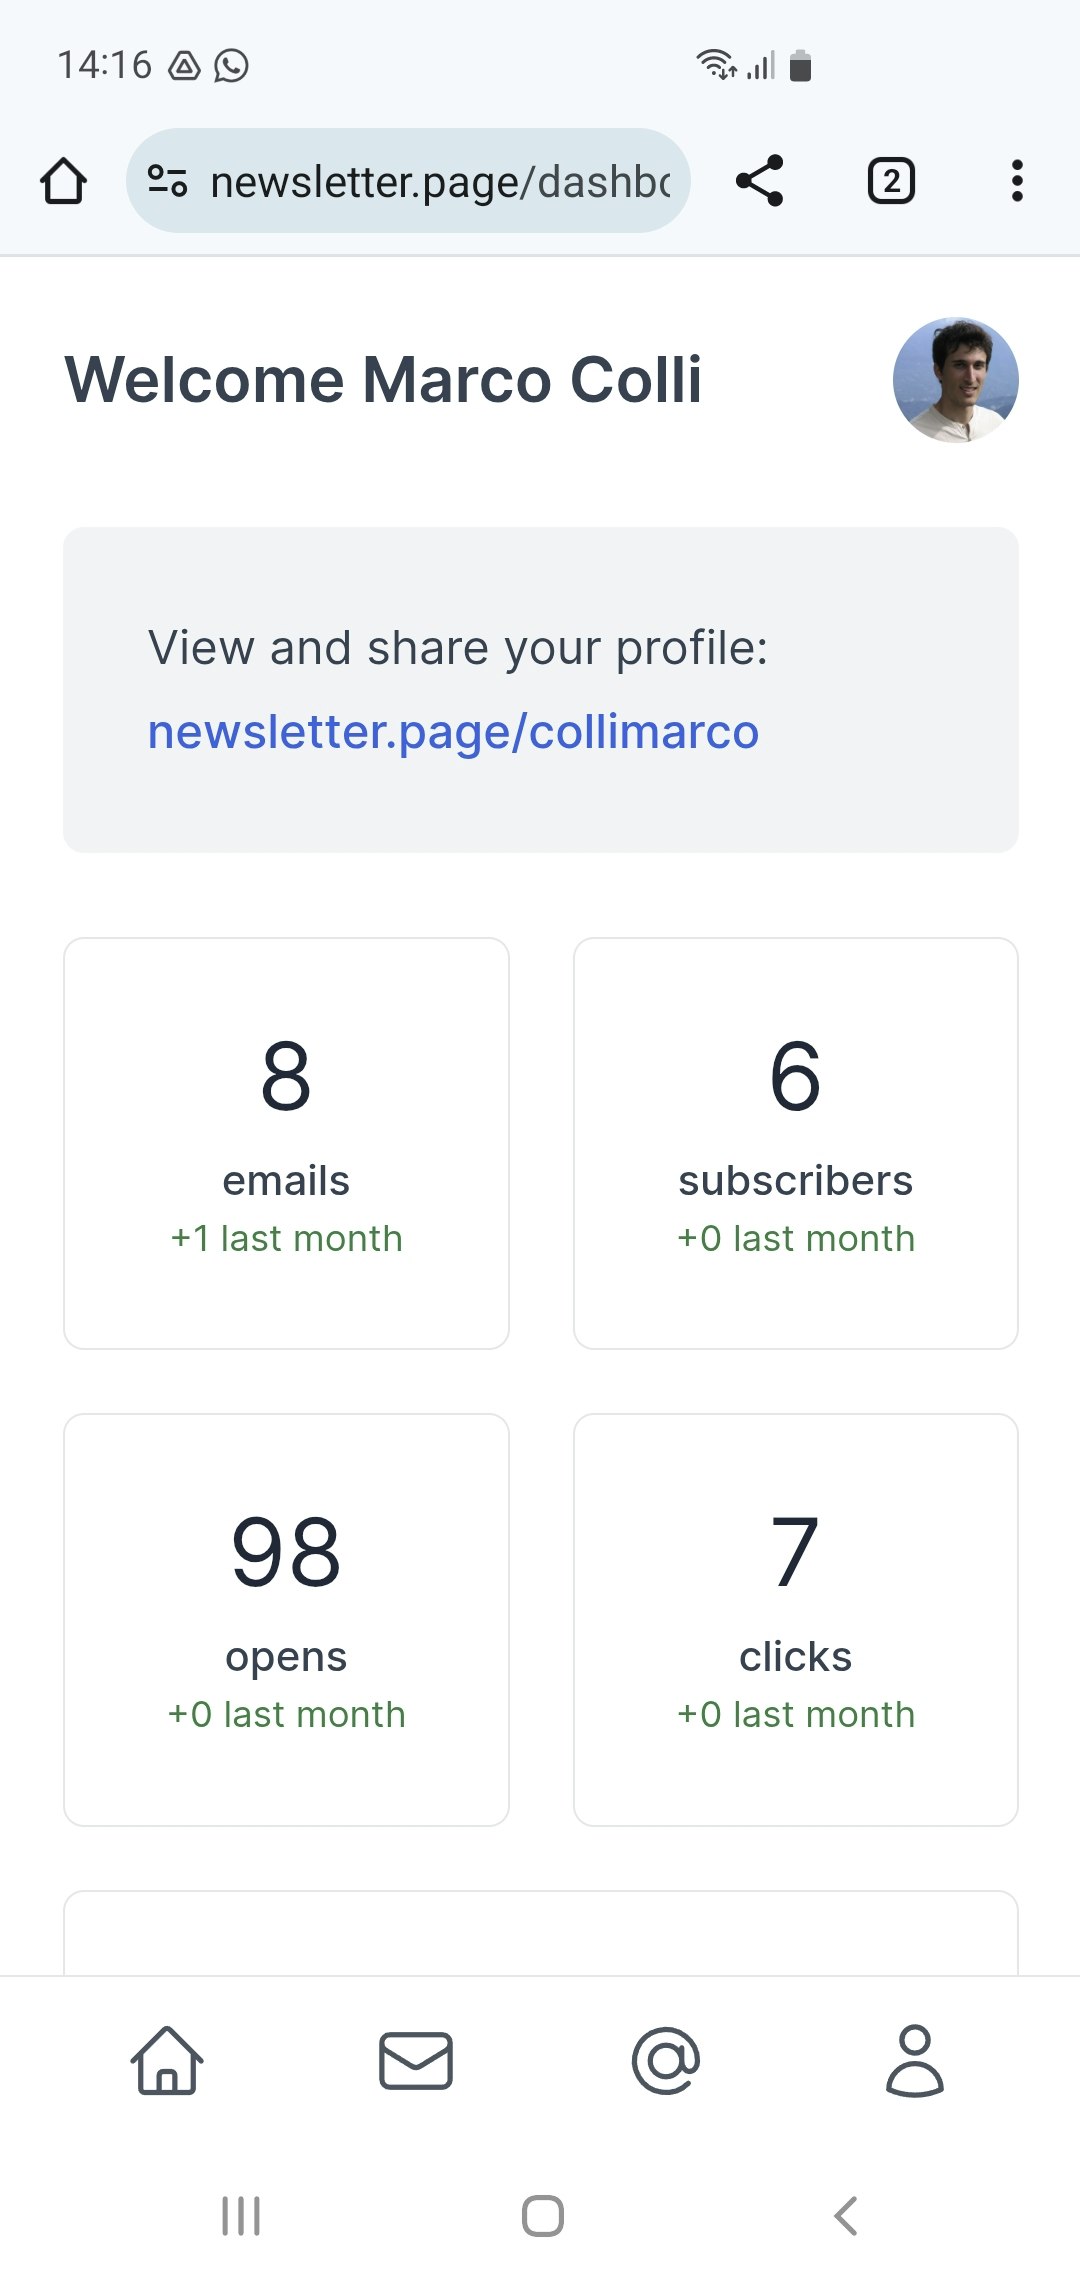Open the 8 emails stats card
Viewport: 1080px width, 2280px height.
click(287, 1143)
